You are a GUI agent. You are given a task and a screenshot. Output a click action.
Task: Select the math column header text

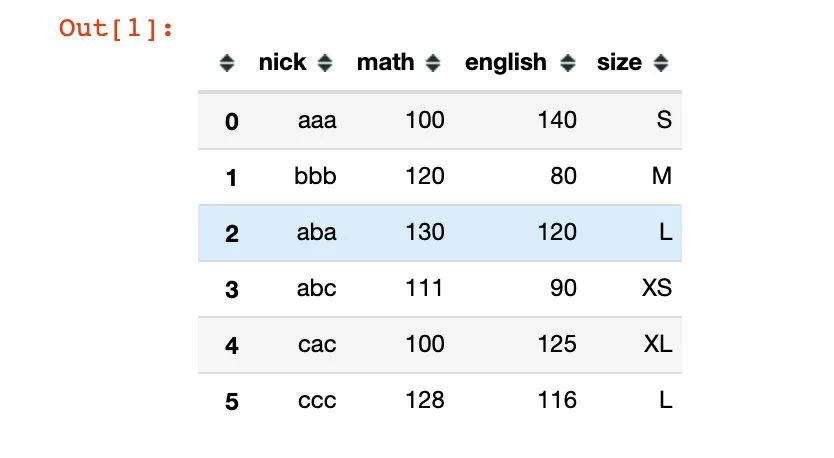tap(386, 62)
